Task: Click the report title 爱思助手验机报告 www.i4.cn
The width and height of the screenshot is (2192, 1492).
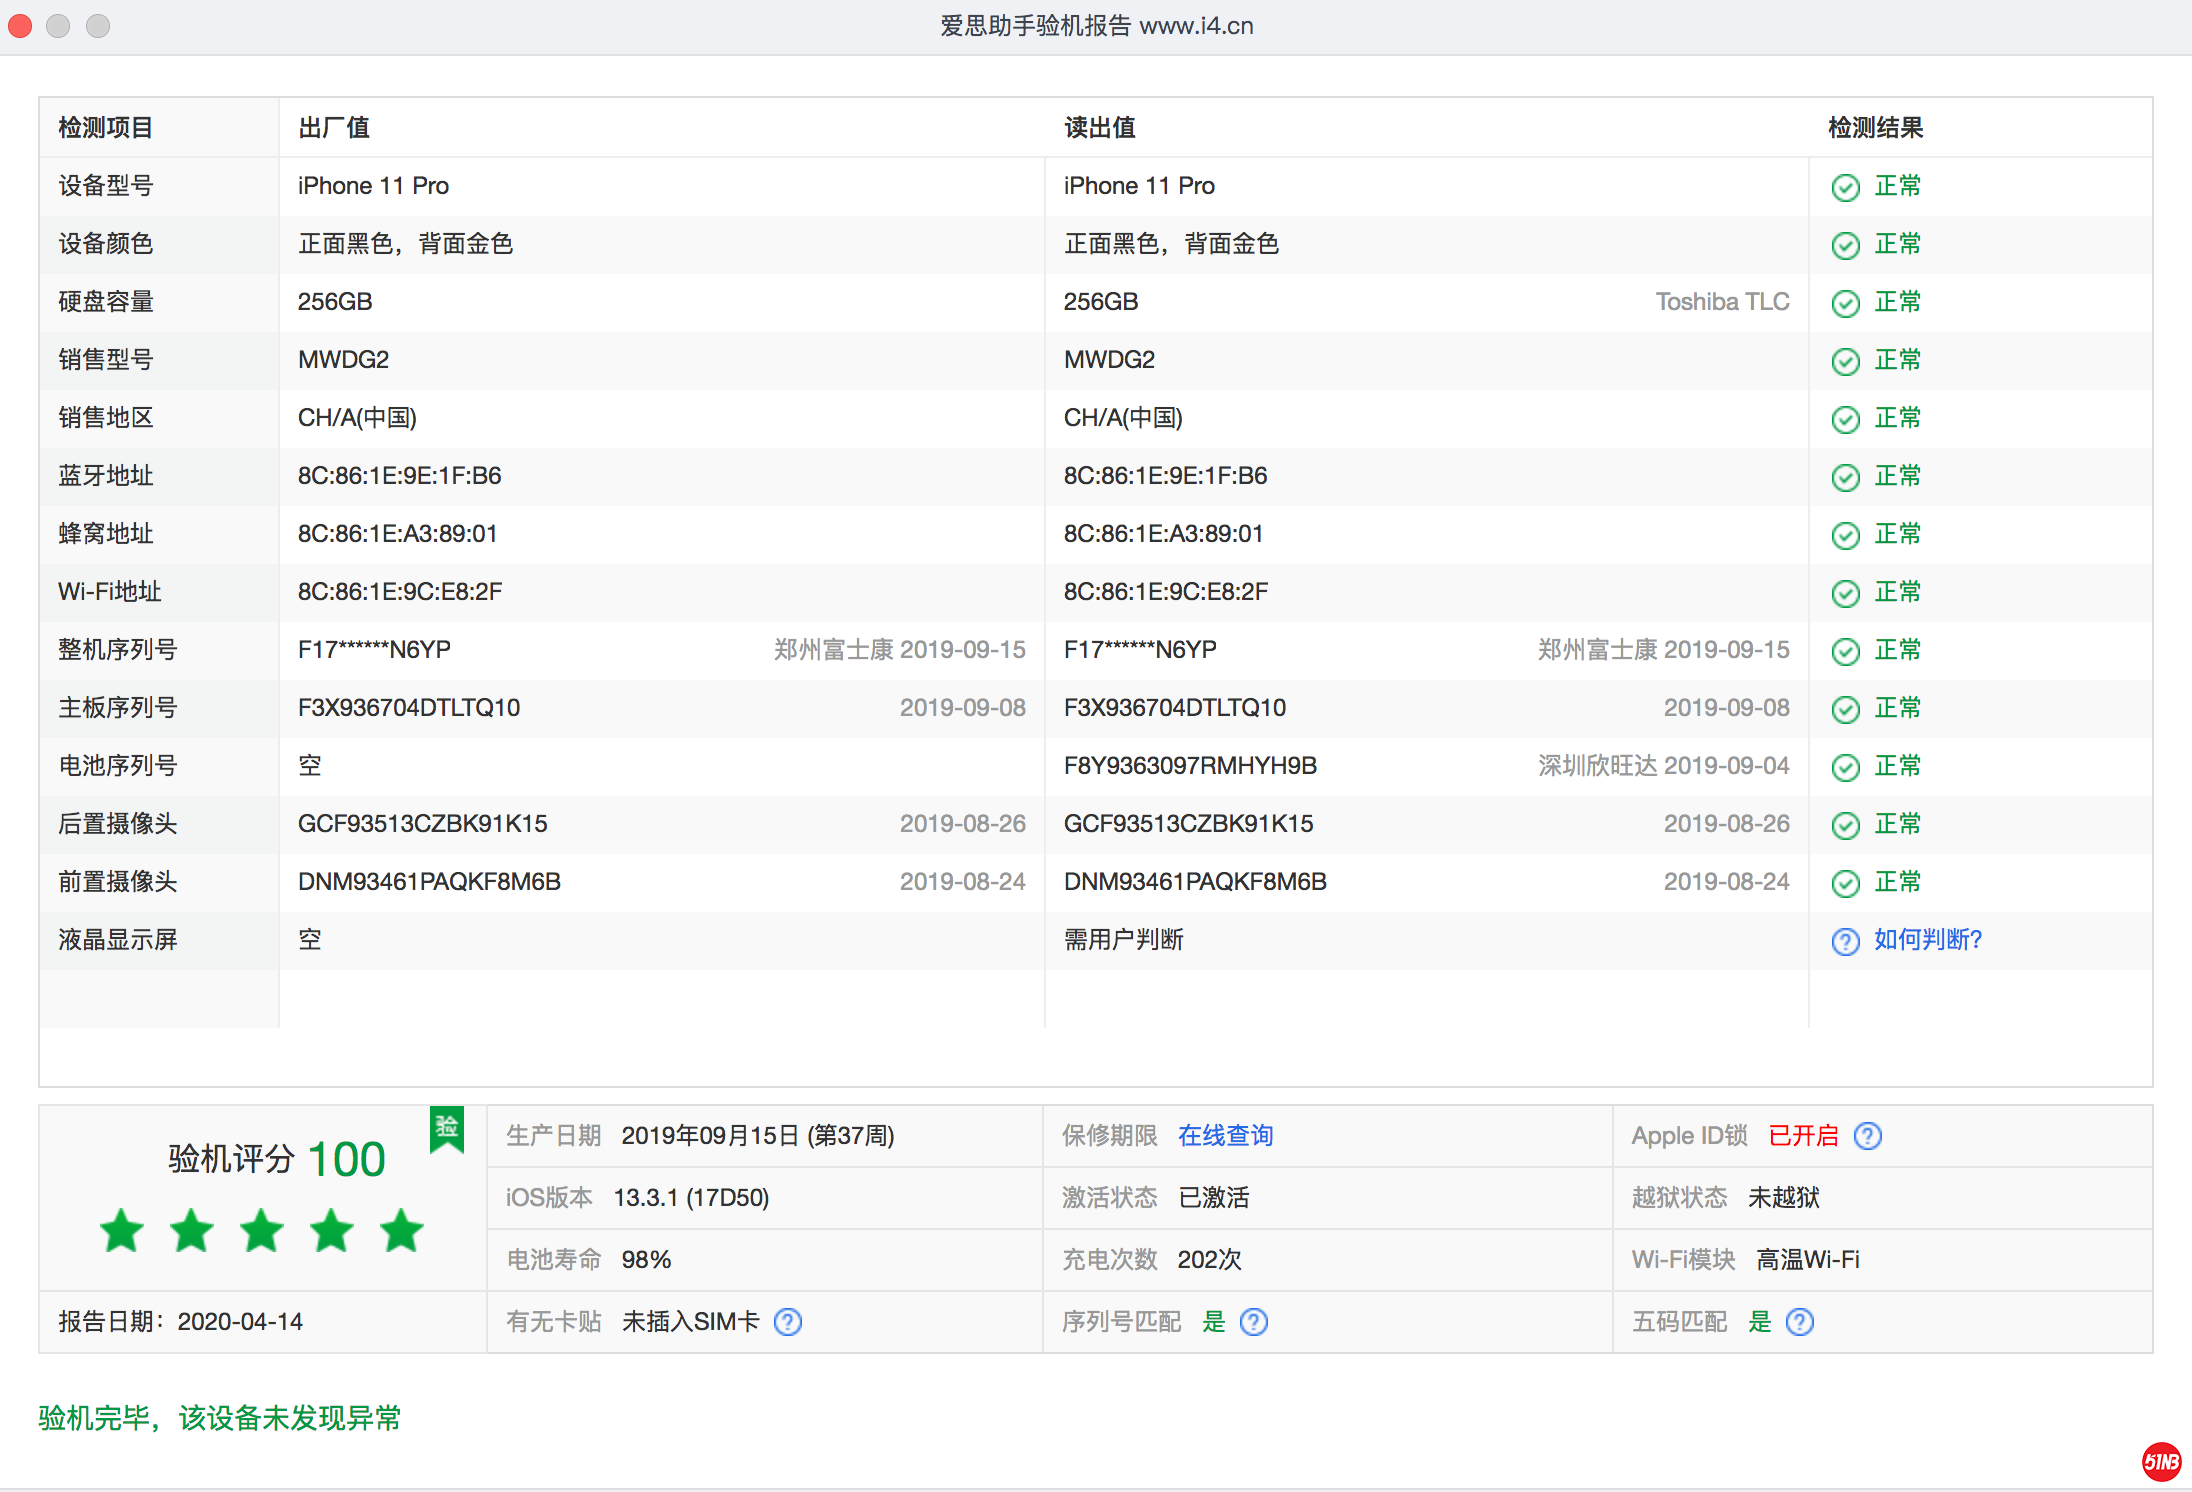Action: 1096,26
